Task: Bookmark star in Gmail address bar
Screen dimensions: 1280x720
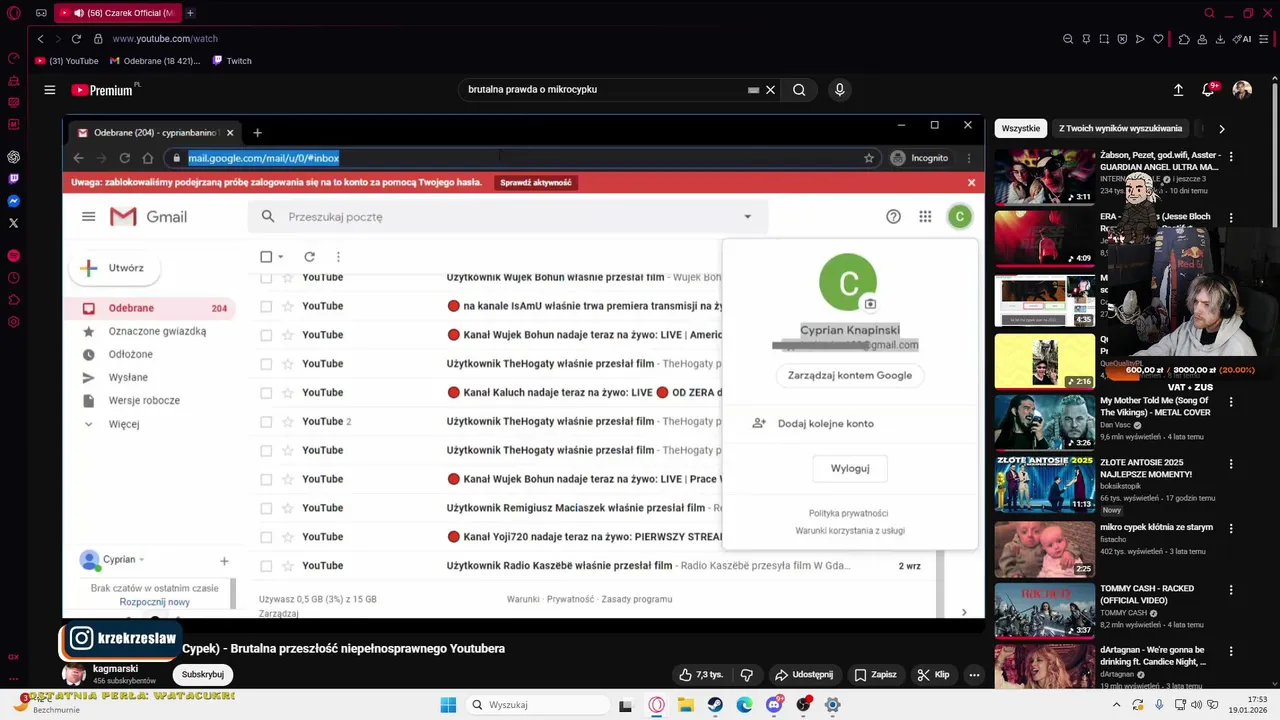Action: click(x=869, y=158)
